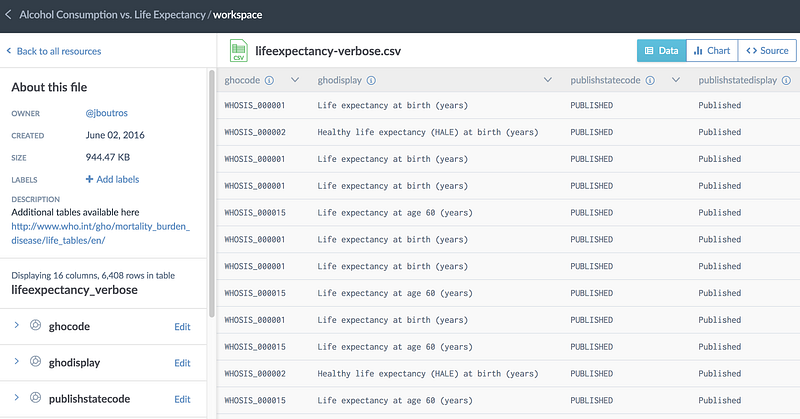Click the Add labels link

pyautogui.click(x=112, y=179)
